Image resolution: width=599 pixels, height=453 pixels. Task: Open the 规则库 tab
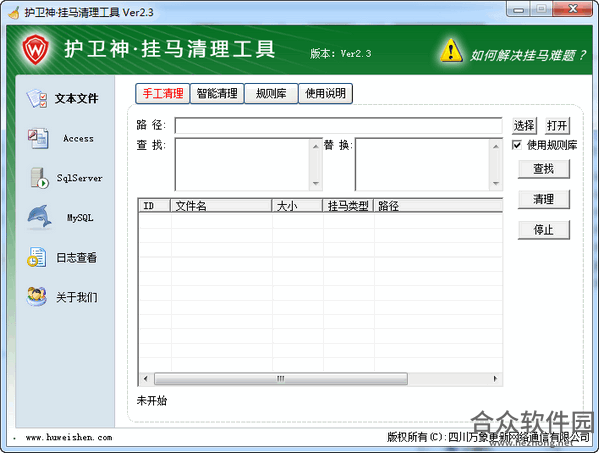[x=271, y=94]
